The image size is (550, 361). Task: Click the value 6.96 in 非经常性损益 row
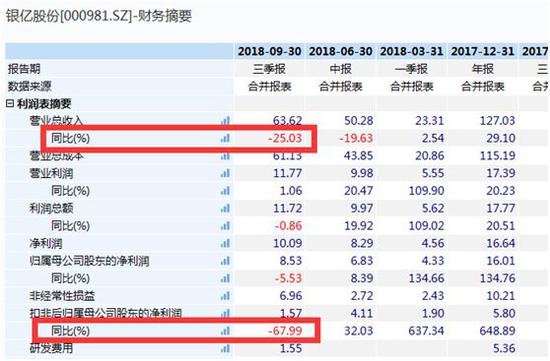point(290,296)
